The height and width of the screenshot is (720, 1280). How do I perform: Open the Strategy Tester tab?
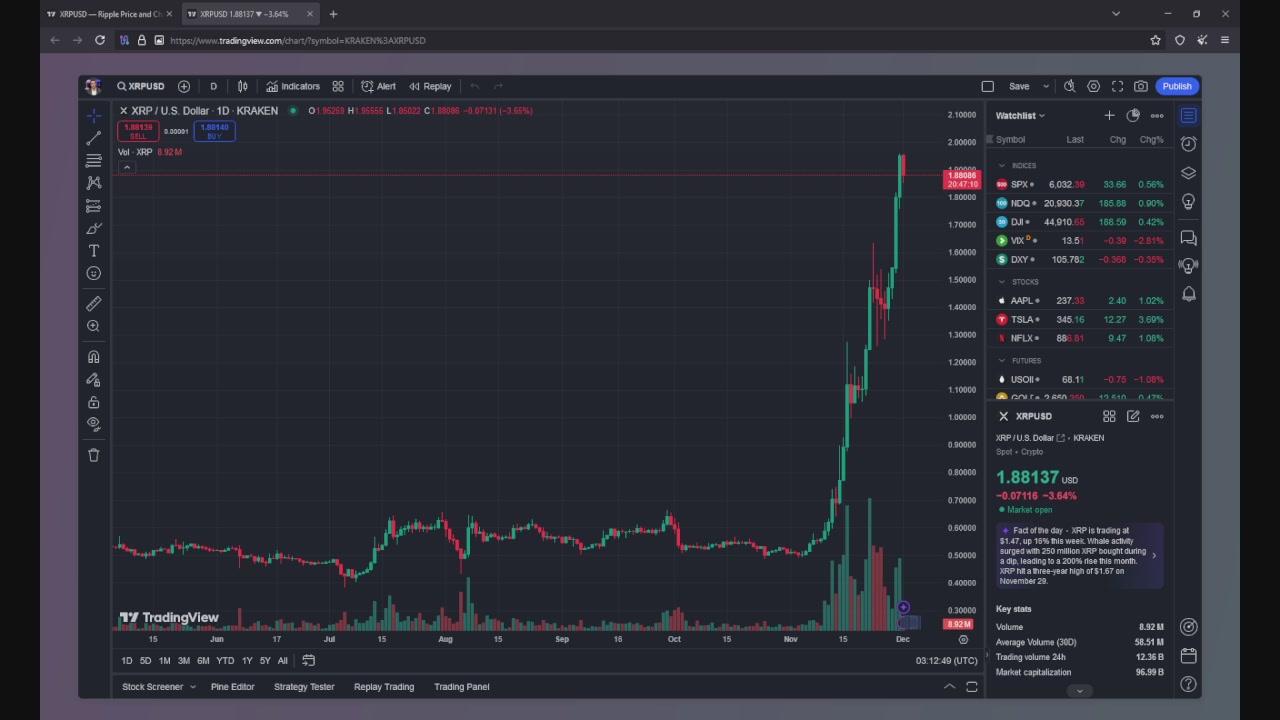(x=304, y=687)
